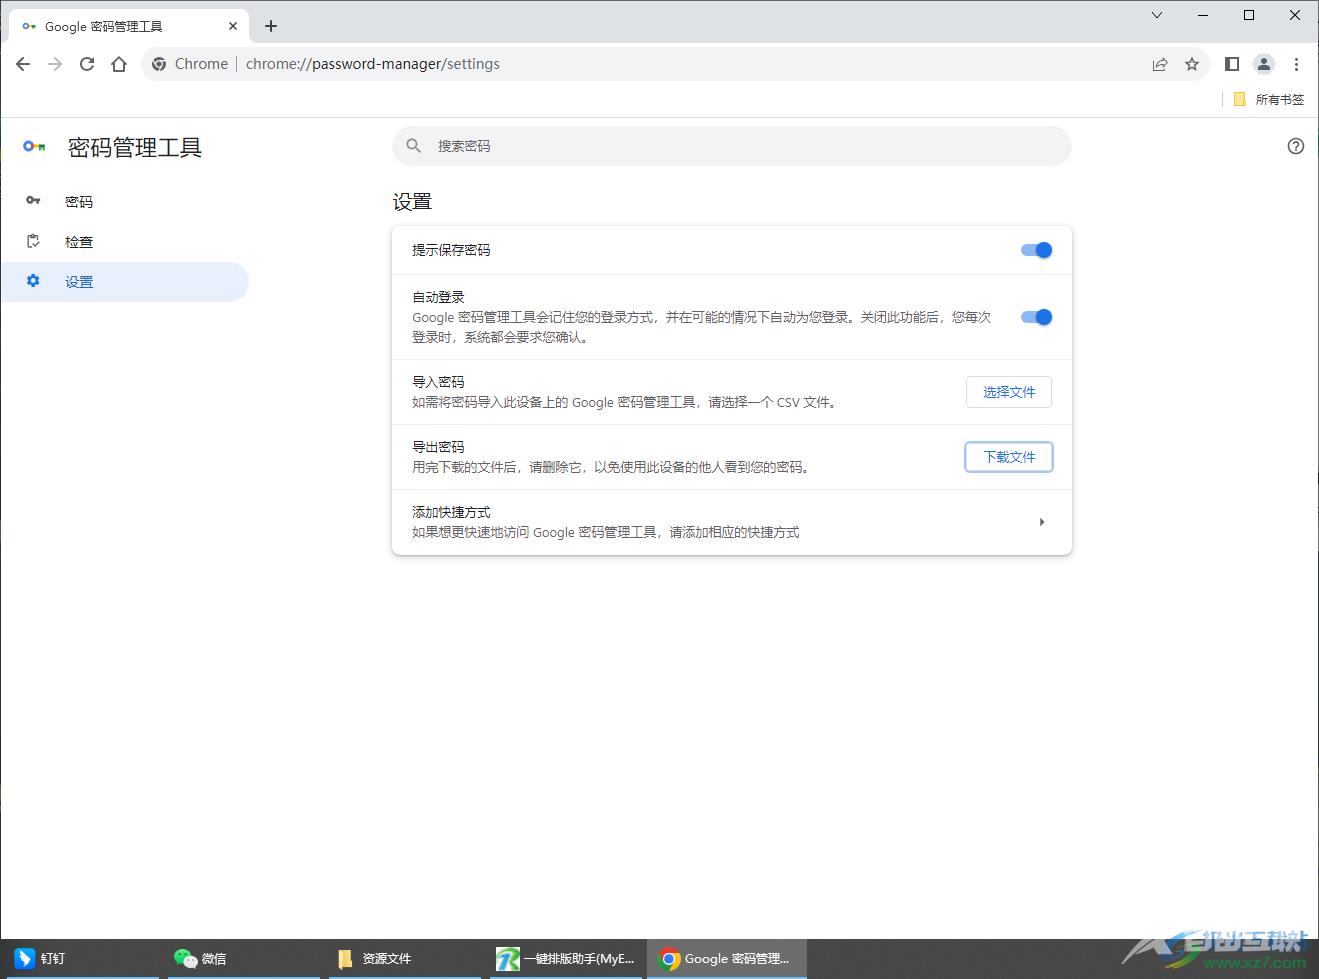The height and width of the screenshot is (979, 1319).
Task: Click 选择文件 to import passwords
Action: 1009,392
